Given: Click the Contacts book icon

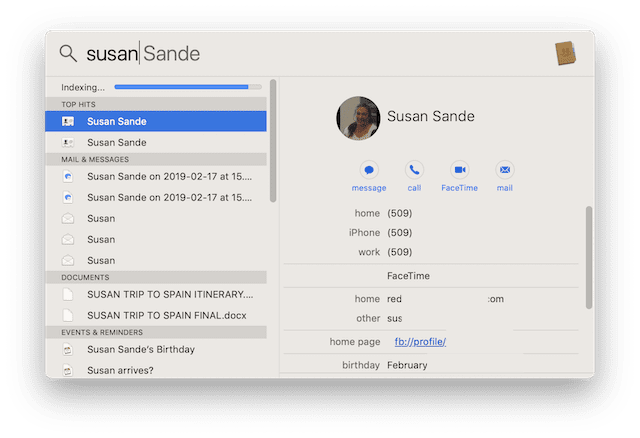Looking at the screenshot, I should 566,54.
